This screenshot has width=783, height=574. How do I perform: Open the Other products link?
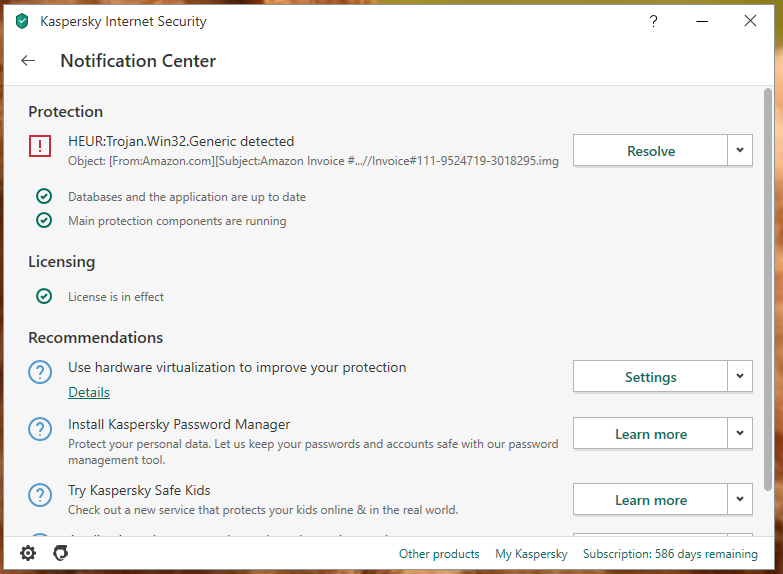(439, 554)
